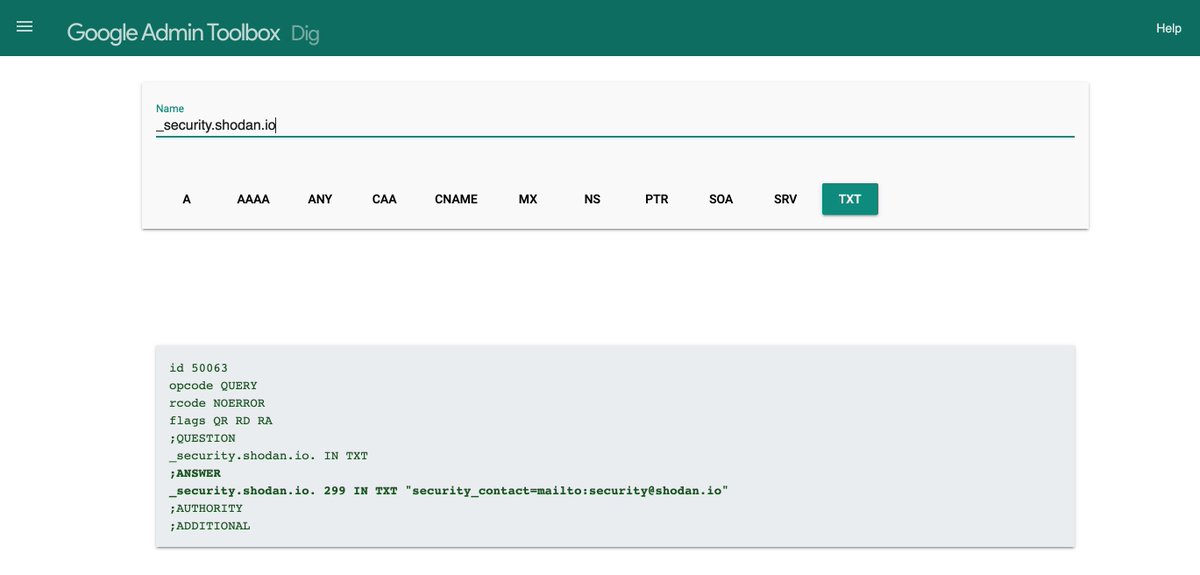
Task: Click the Dig label in header
Action: (305, 33)
